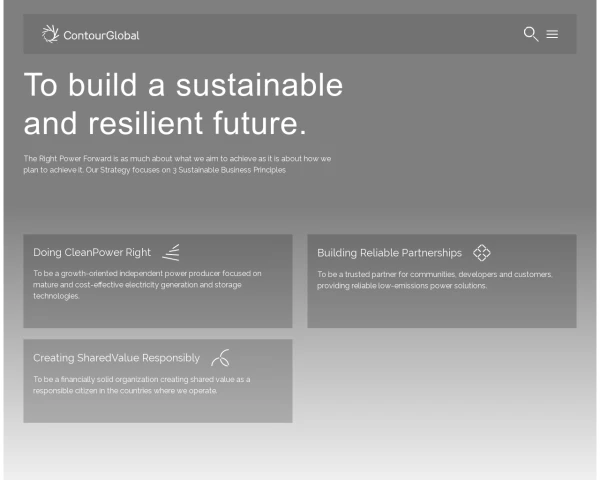Click the ContourGlobal sunburst logo icon
Image resolution: width=600 pixels, height=480 pixels.
50,34
